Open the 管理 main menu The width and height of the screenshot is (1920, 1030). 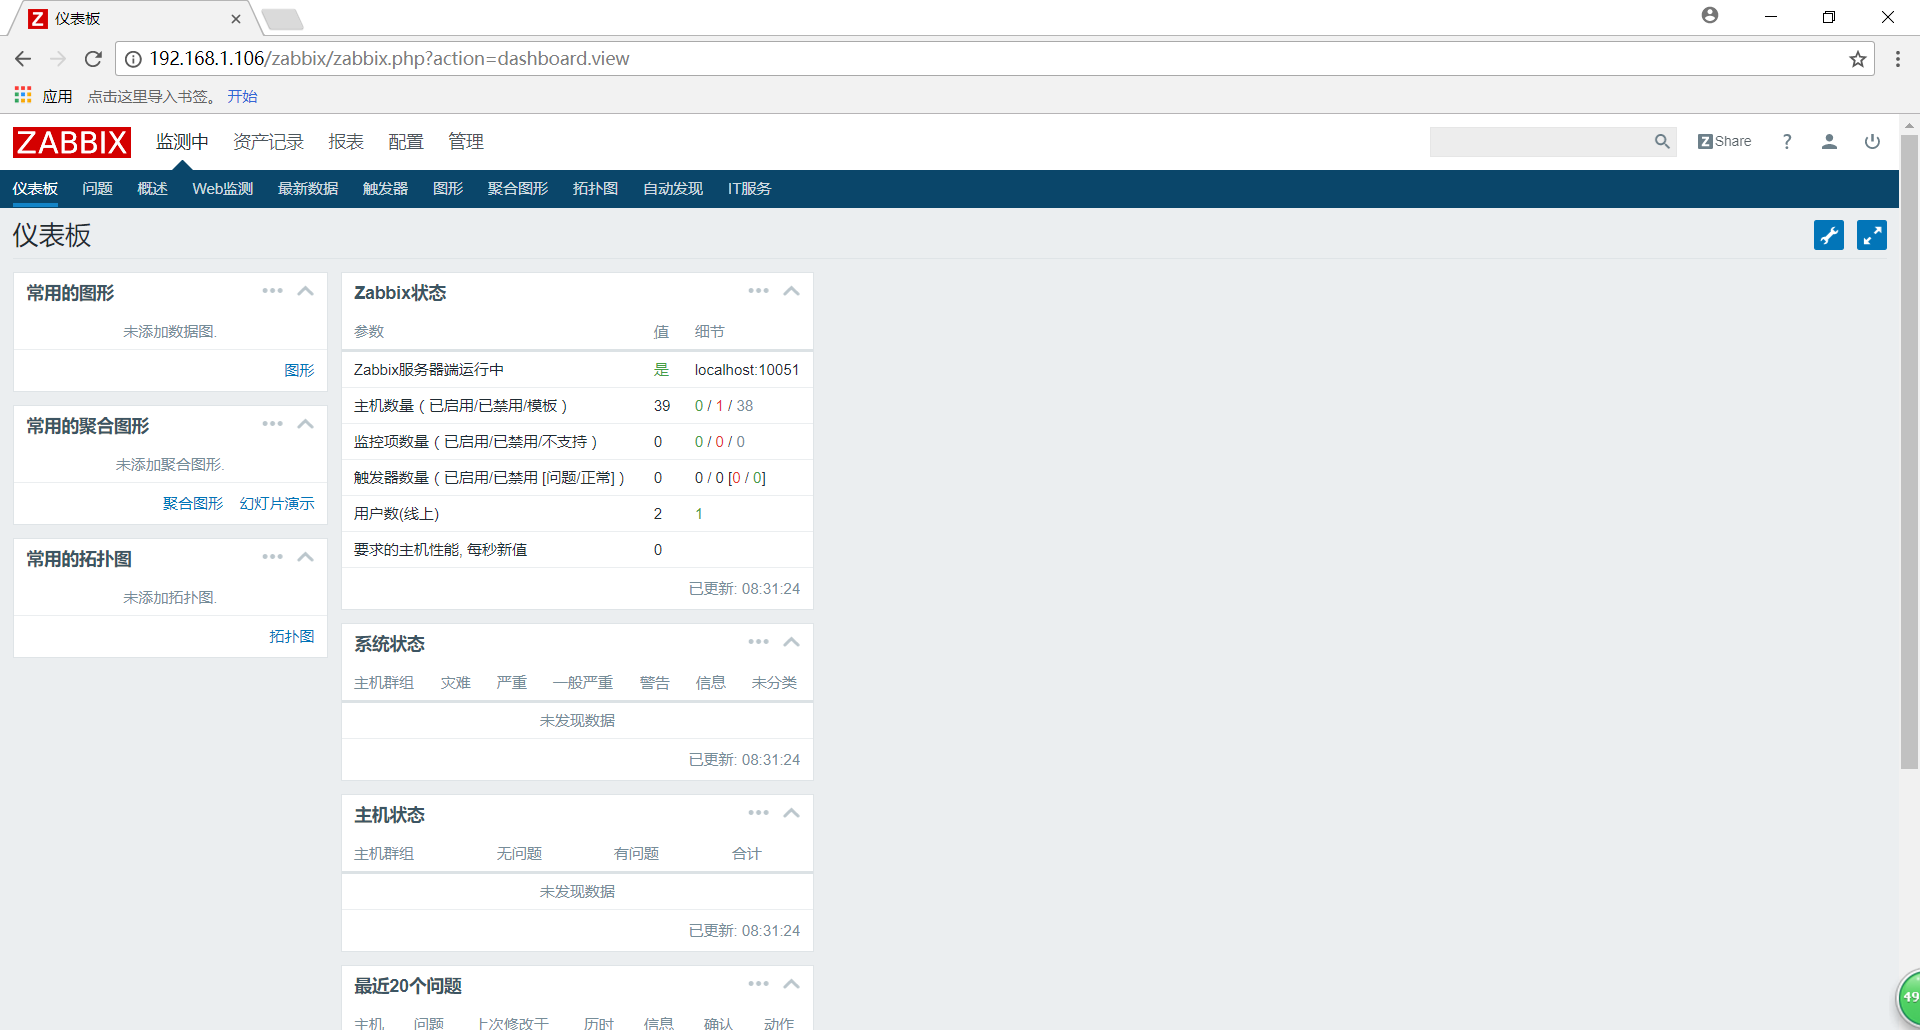(x=466, y=142)
